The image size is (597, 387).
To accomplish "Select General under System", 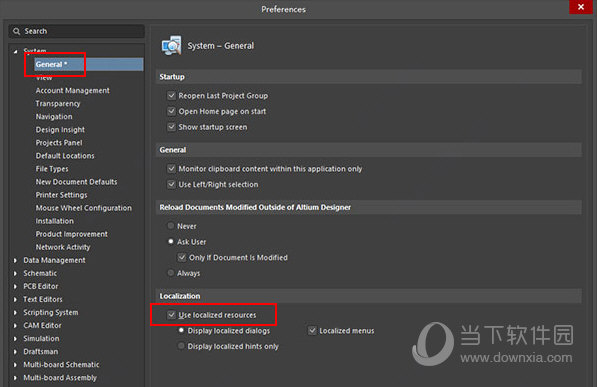I will tap(89, 64).
